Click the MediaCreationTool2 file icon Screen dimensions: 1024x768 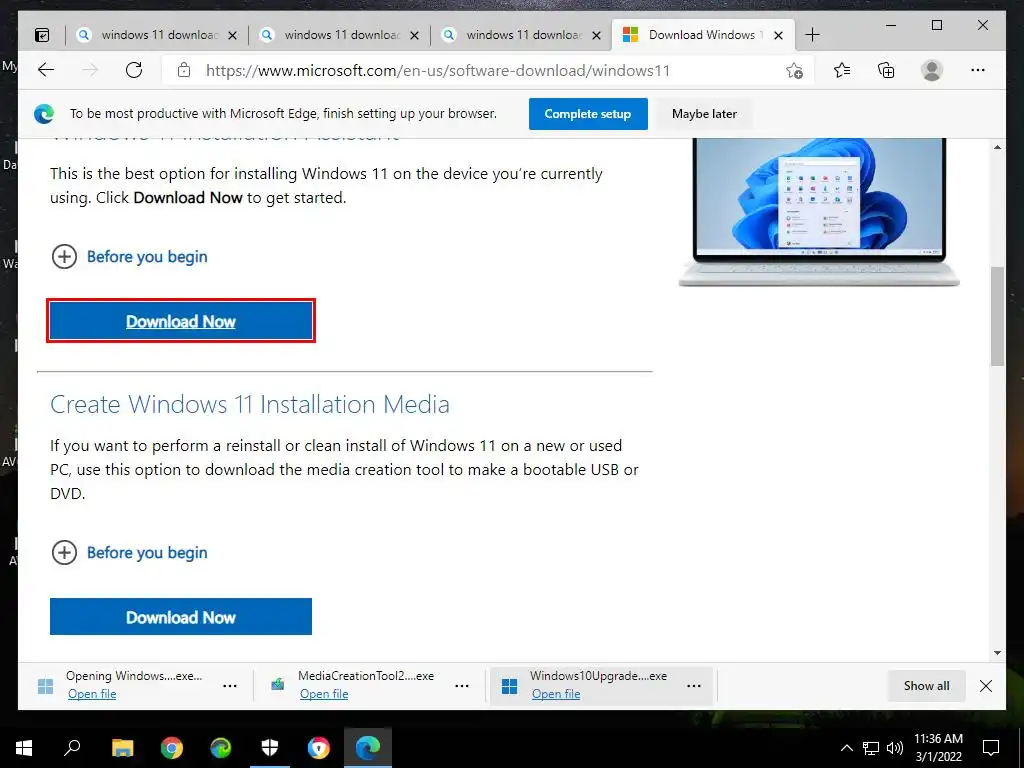(278, 685)
